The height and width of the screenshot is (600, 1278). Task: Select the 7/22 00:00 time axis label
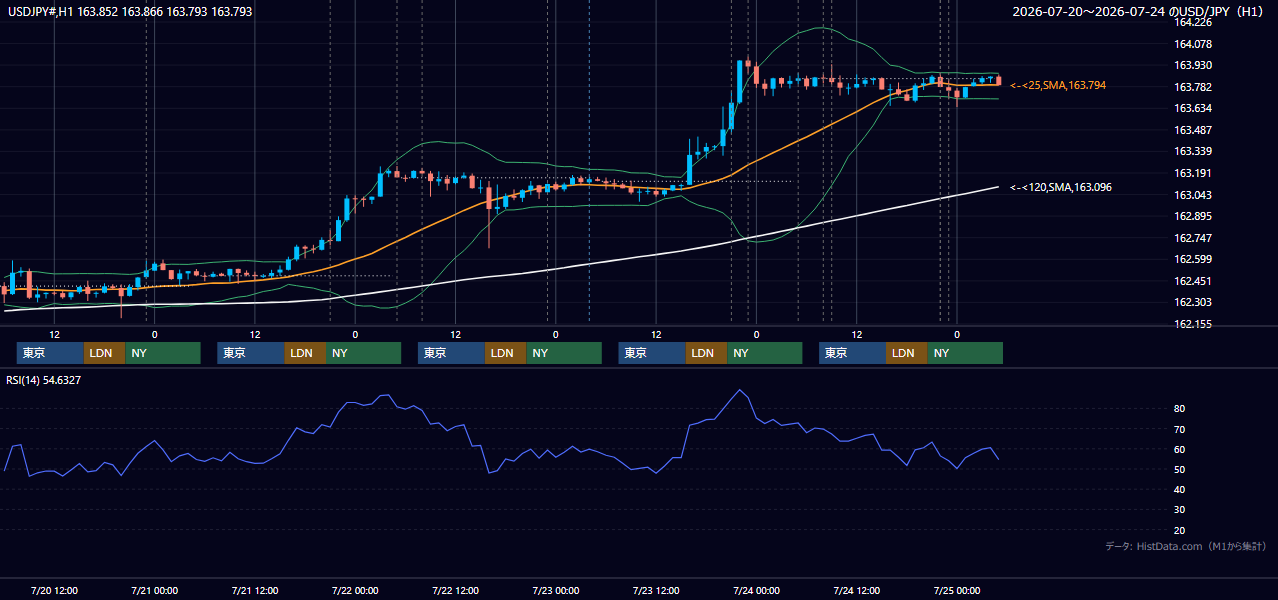pyautogui.click(x=355, y=590)
